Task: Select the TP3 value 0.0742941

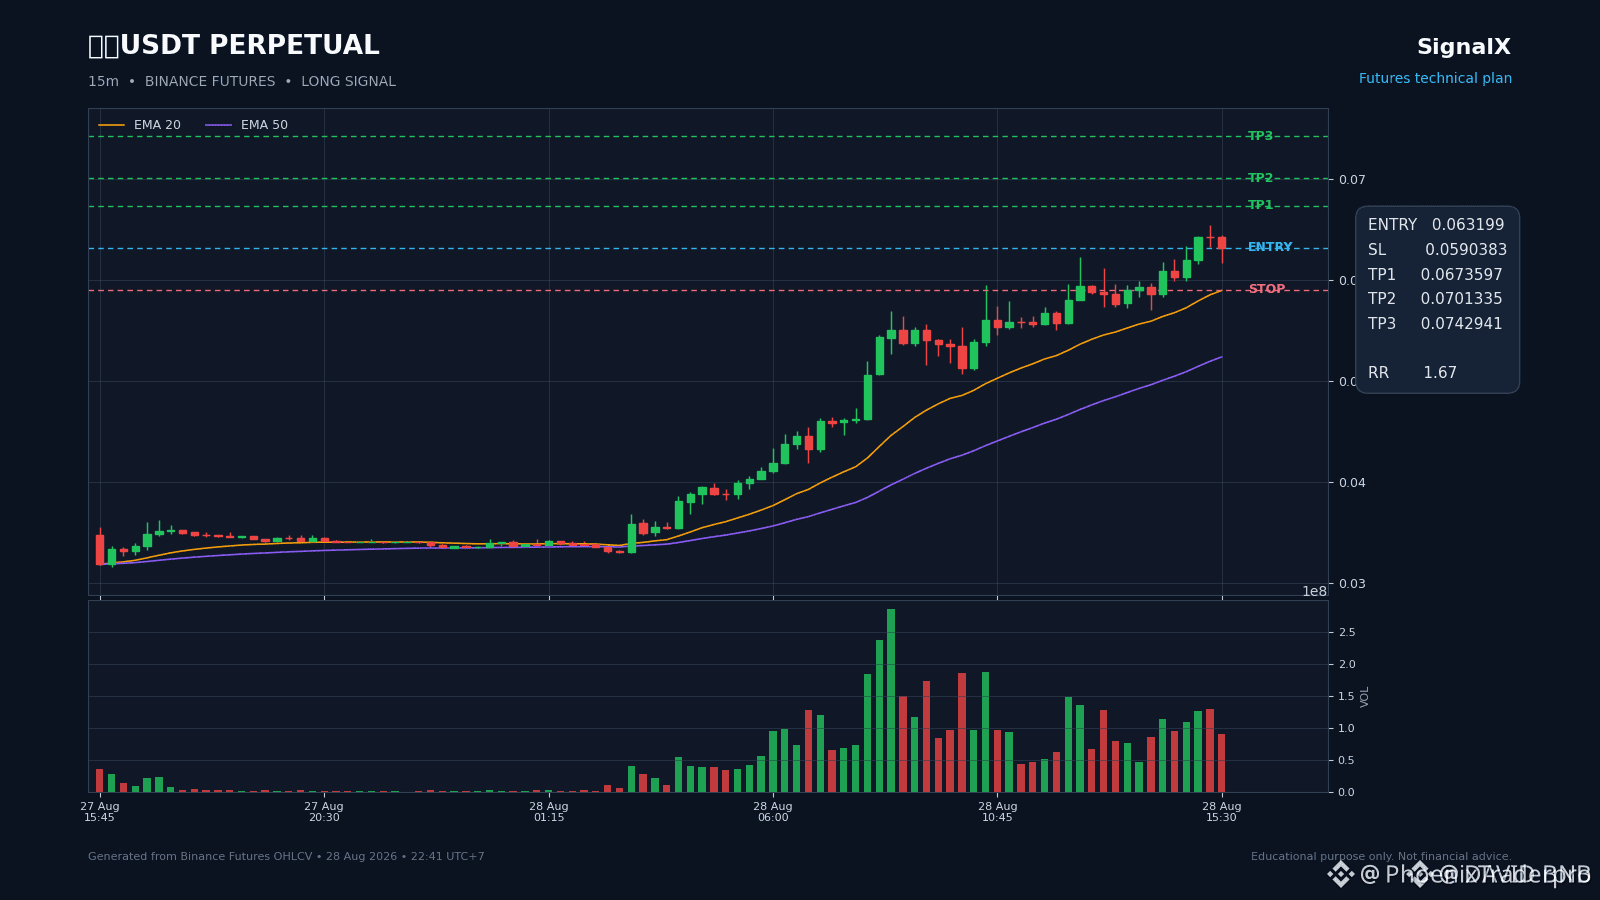Action: tap(1461, 324)
